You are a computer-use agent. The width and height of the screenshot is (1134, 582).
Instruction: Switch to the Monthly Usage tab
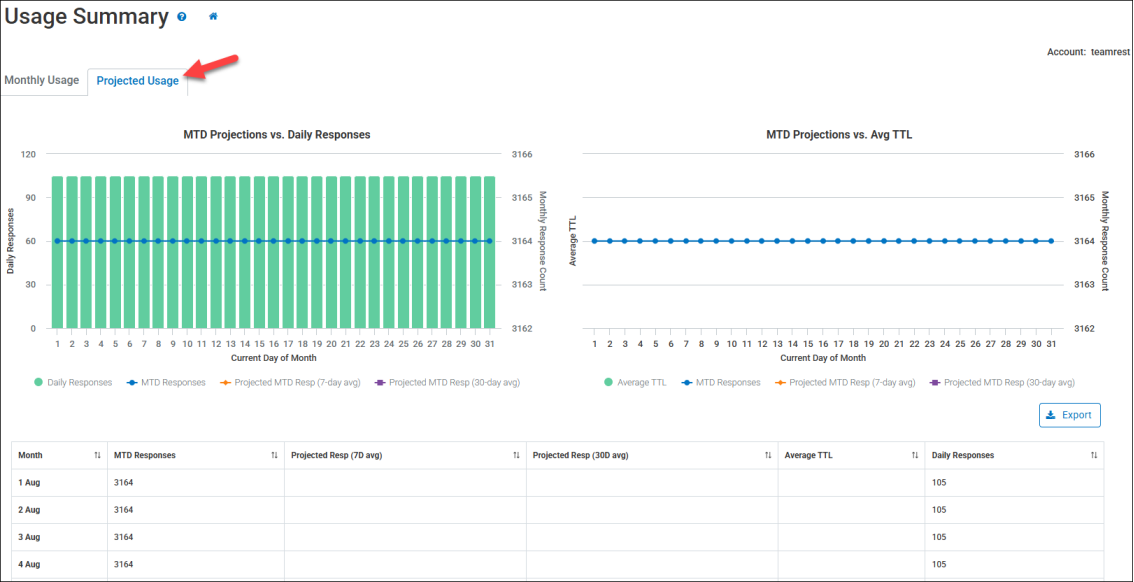pyautogui.click(x=42, y=80)
